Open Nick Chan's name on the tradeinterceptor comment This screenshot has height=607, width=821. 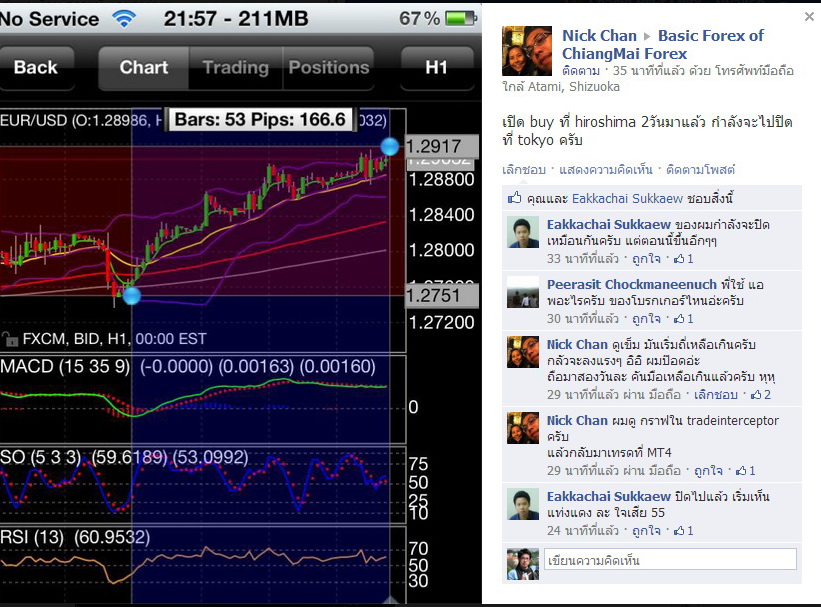(578, 421)
